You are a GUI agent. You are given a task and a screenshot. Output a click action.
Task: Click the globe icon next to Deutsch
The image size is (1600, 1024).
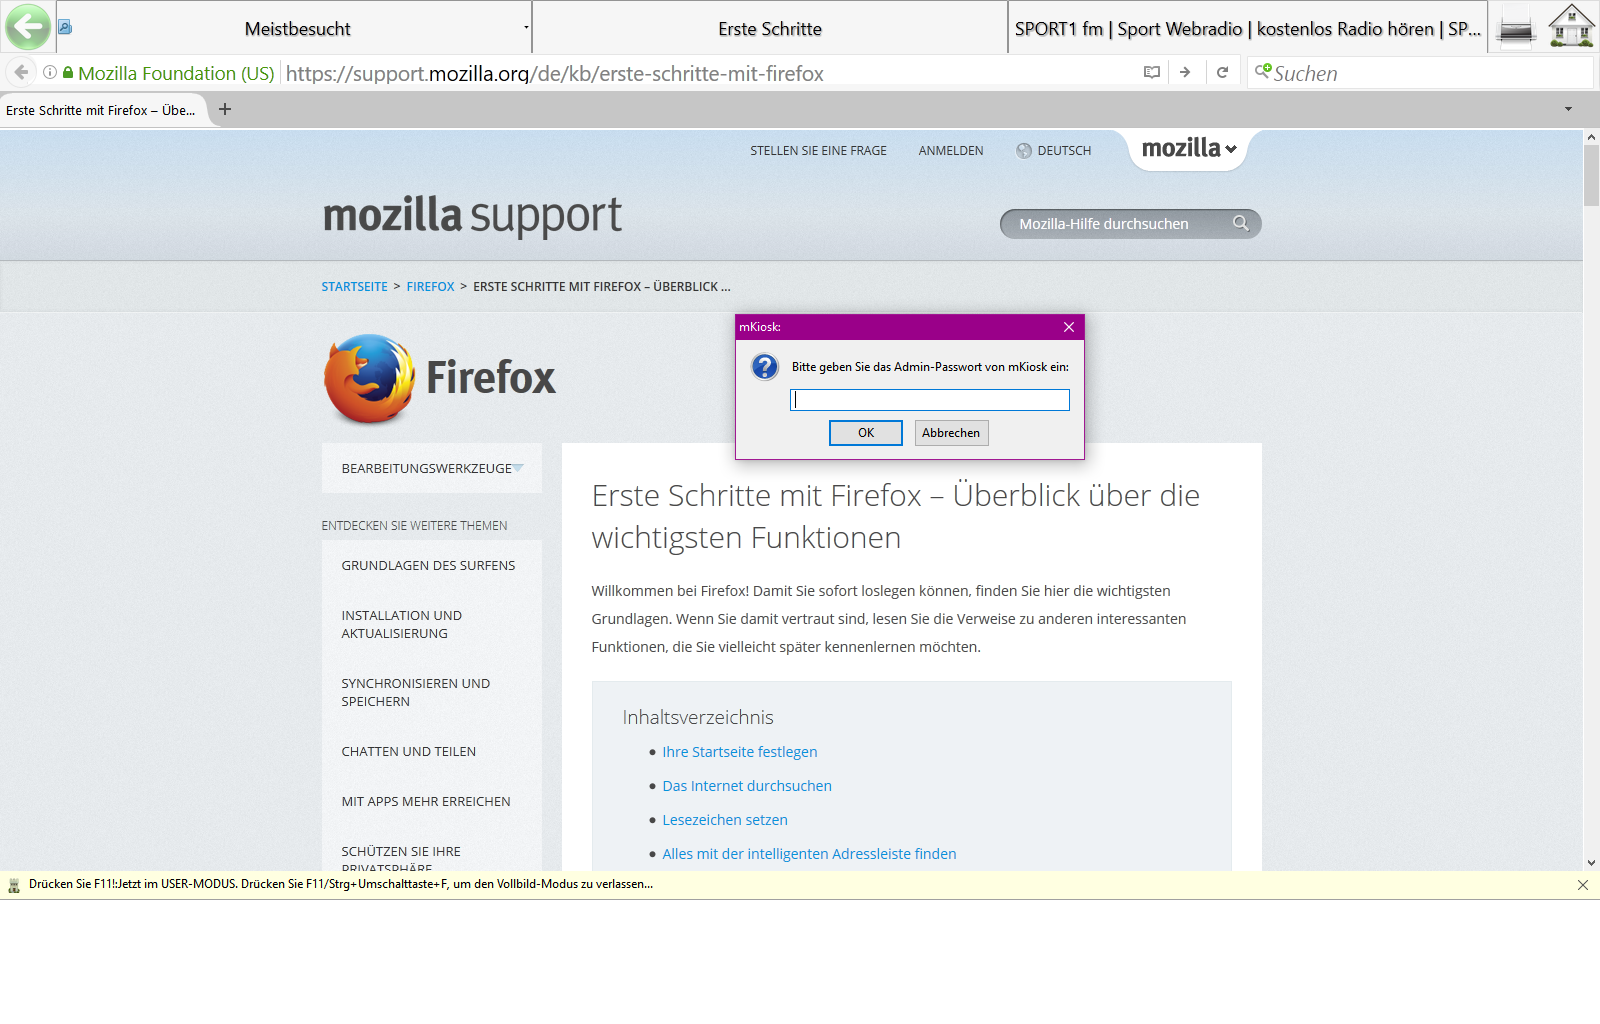coord(1024,151)
